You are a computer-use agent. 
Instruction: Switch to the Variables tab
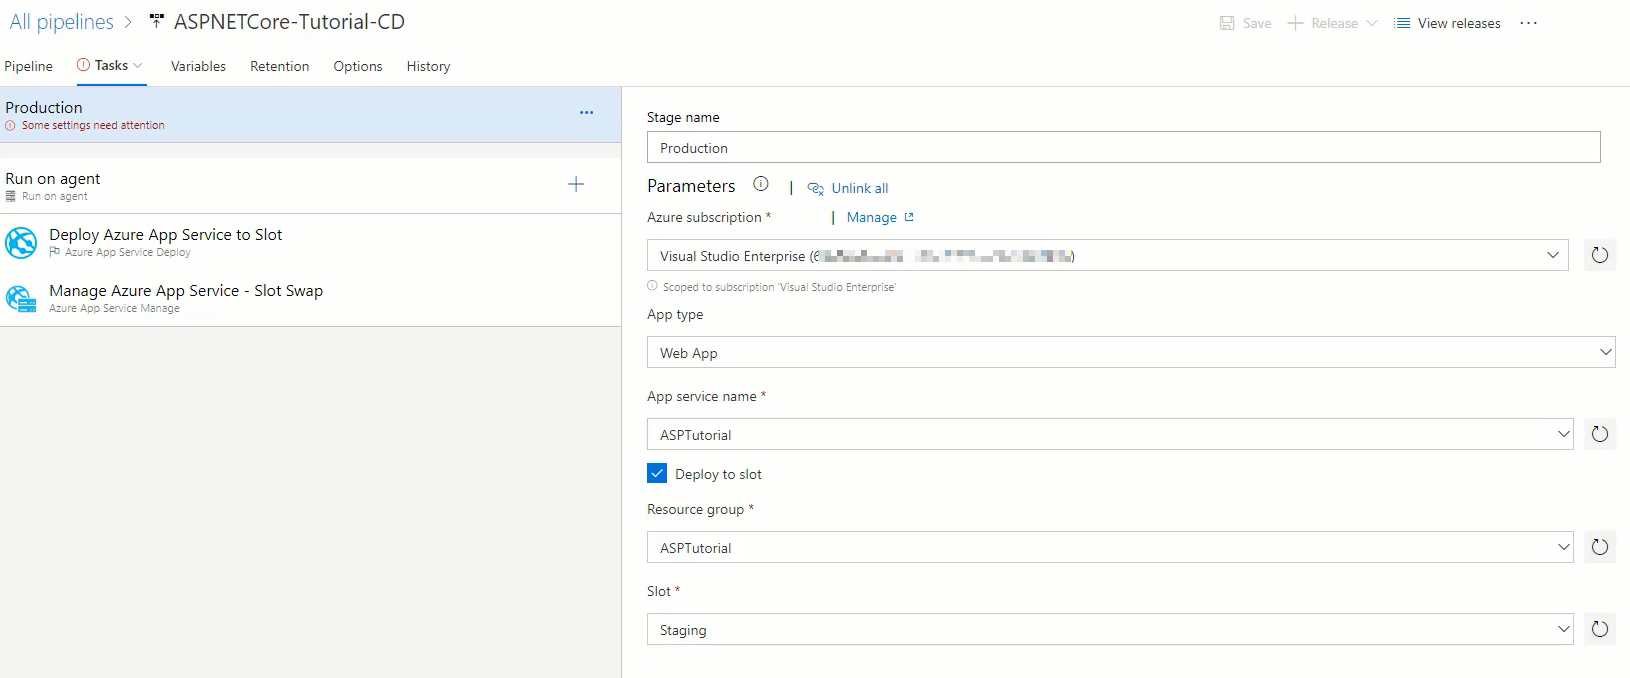click(198, 66)
